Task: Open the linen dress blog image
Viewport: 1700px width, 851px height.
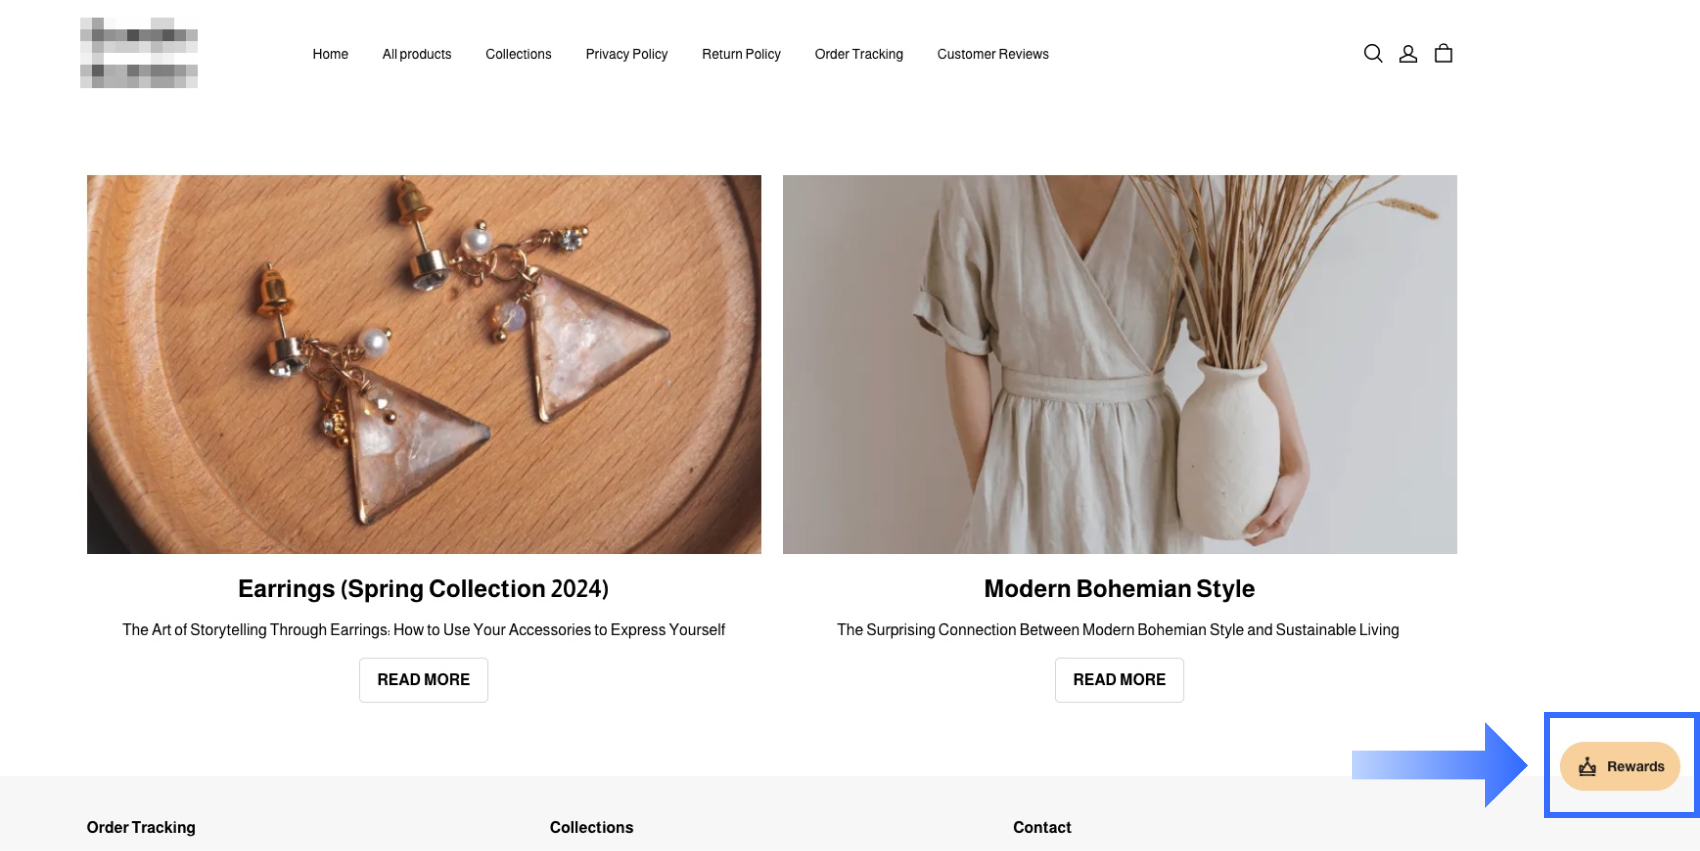Action: tap(1119, 364)
